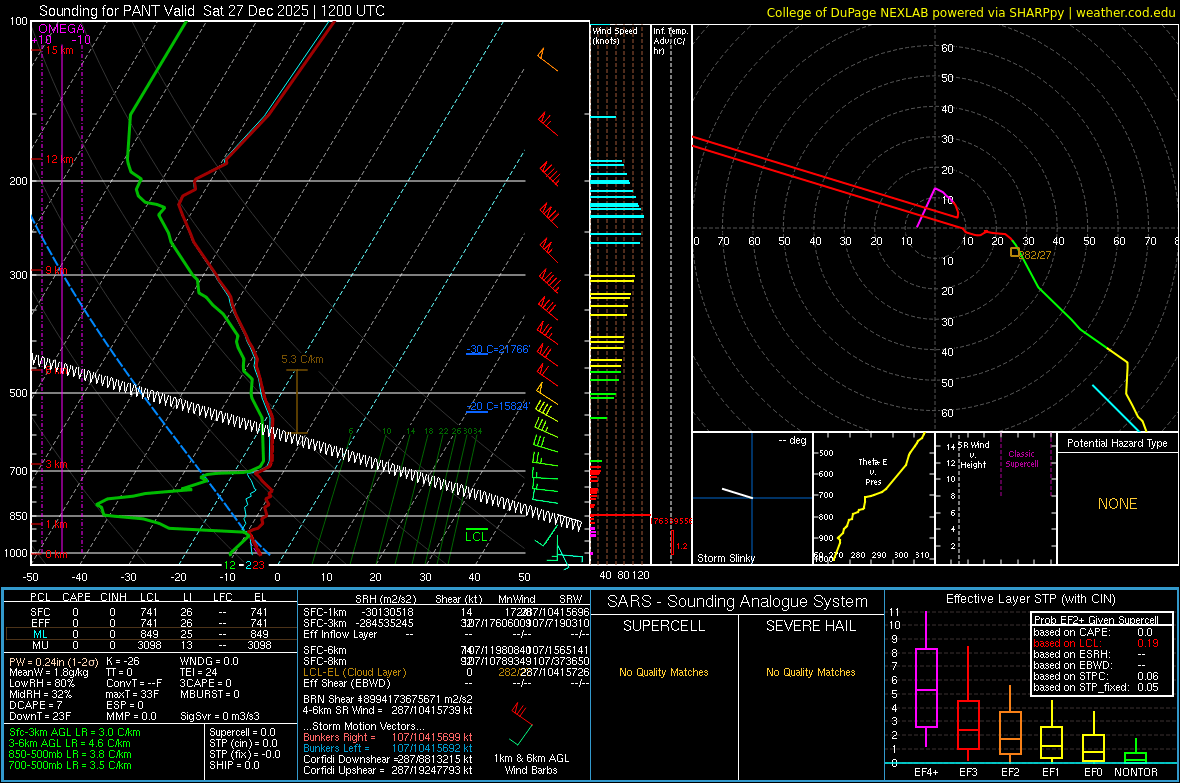Image resolution: width=1180 pixels, height=783 pixels.
Task: Click the "Effective Layer STP (with CIN)" title
Action: [x=1031, y=599]
